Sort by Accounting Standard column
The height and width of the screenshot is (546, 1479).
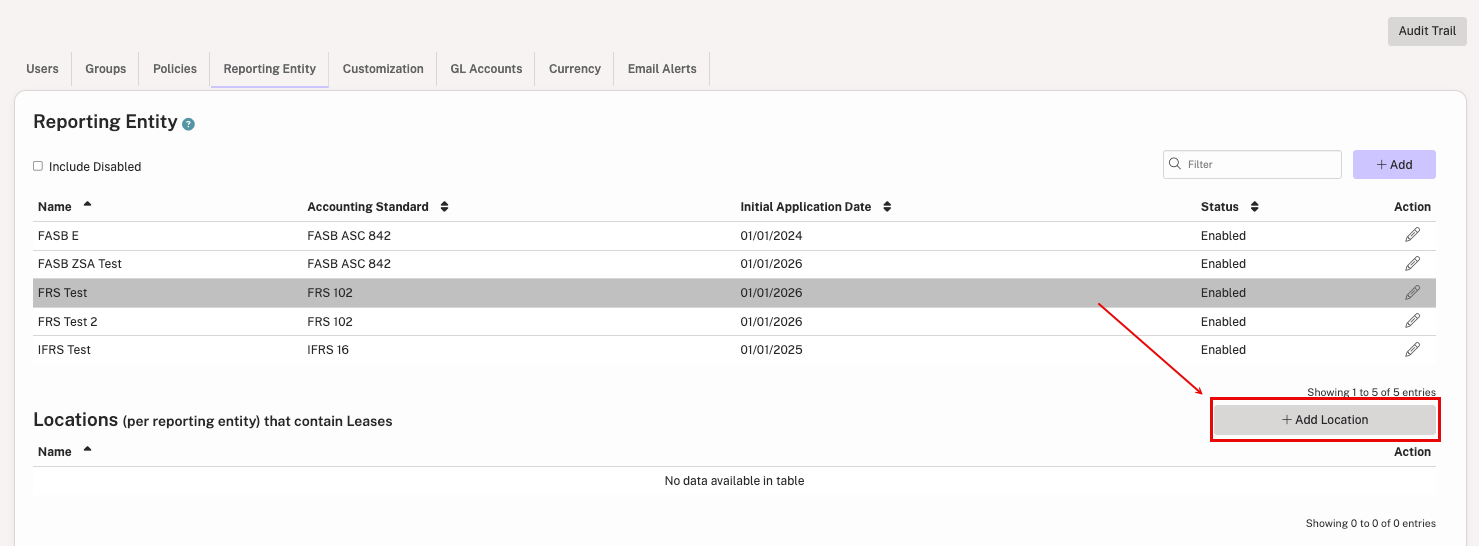(x=378, y=206)
